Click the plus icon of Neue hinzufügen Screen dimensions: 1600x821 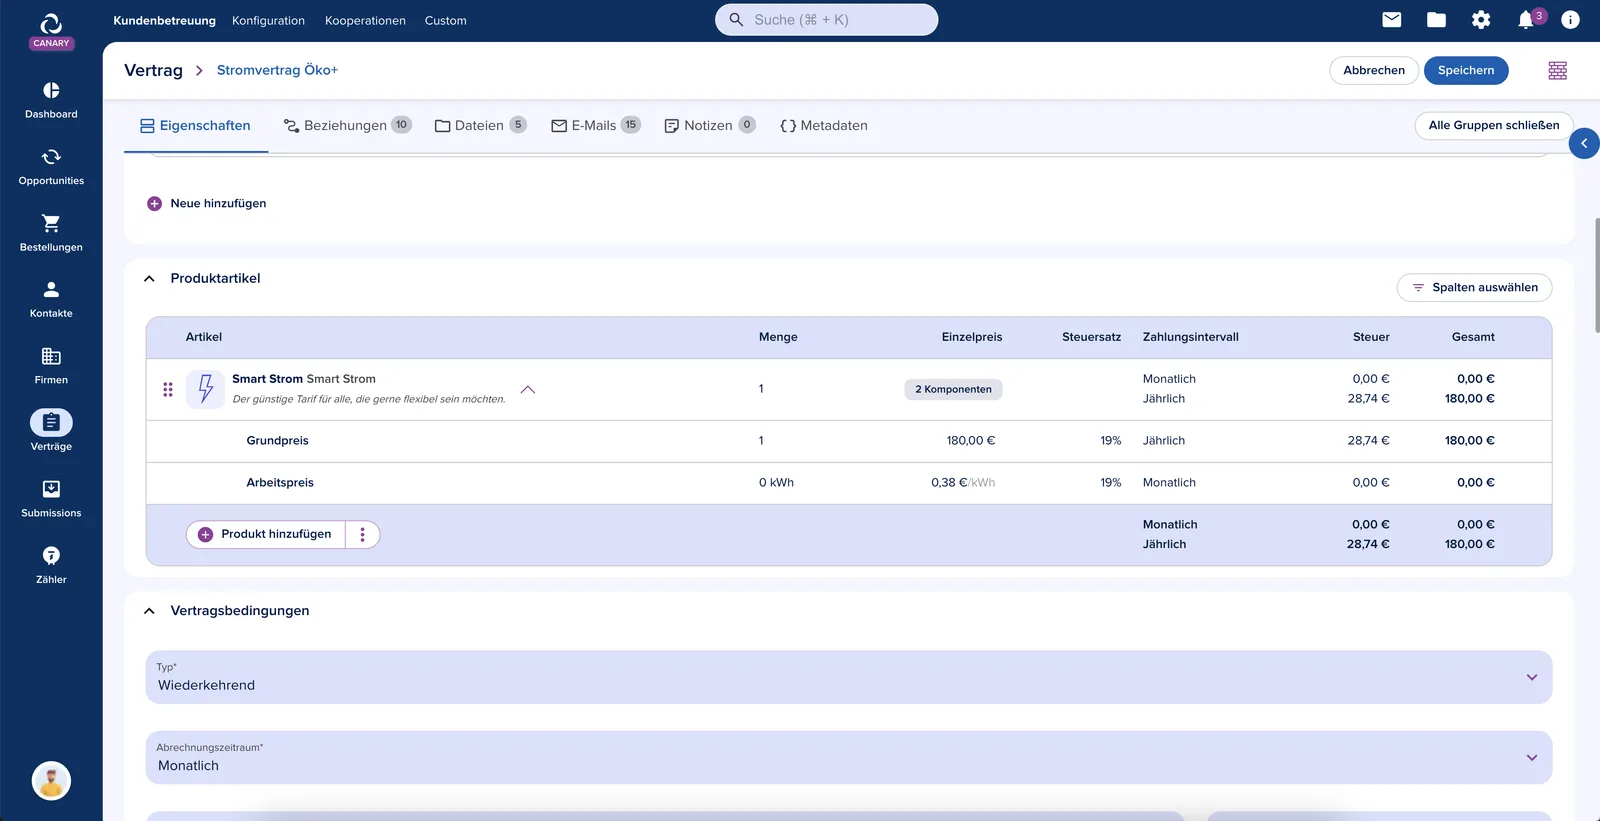[154, 203]
